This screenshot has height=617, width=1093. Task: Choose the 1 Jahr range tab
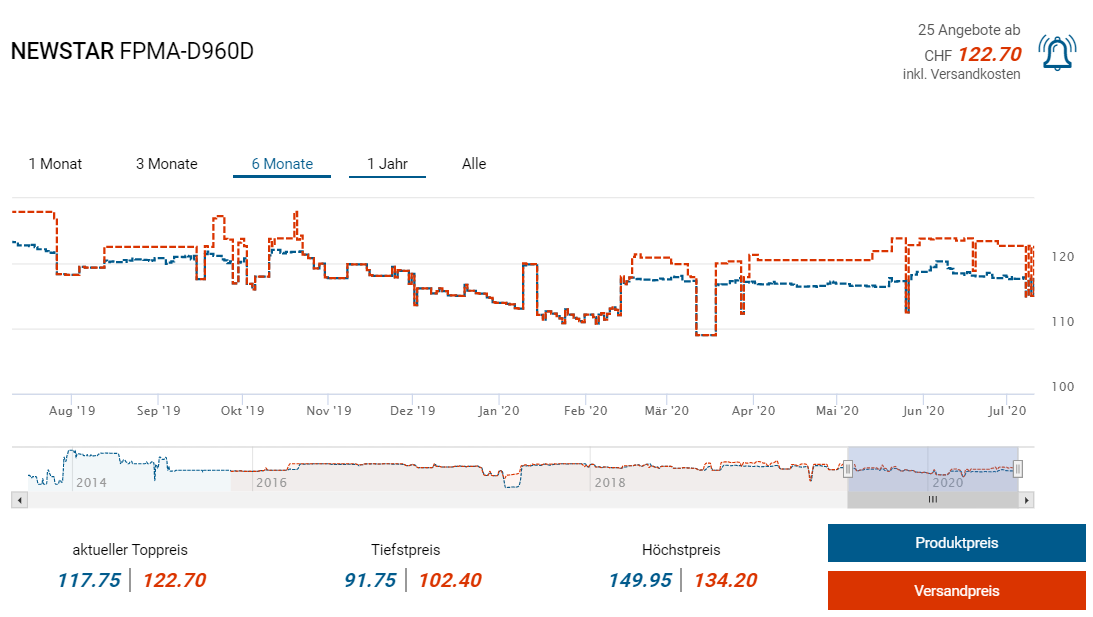coord(387,164)
